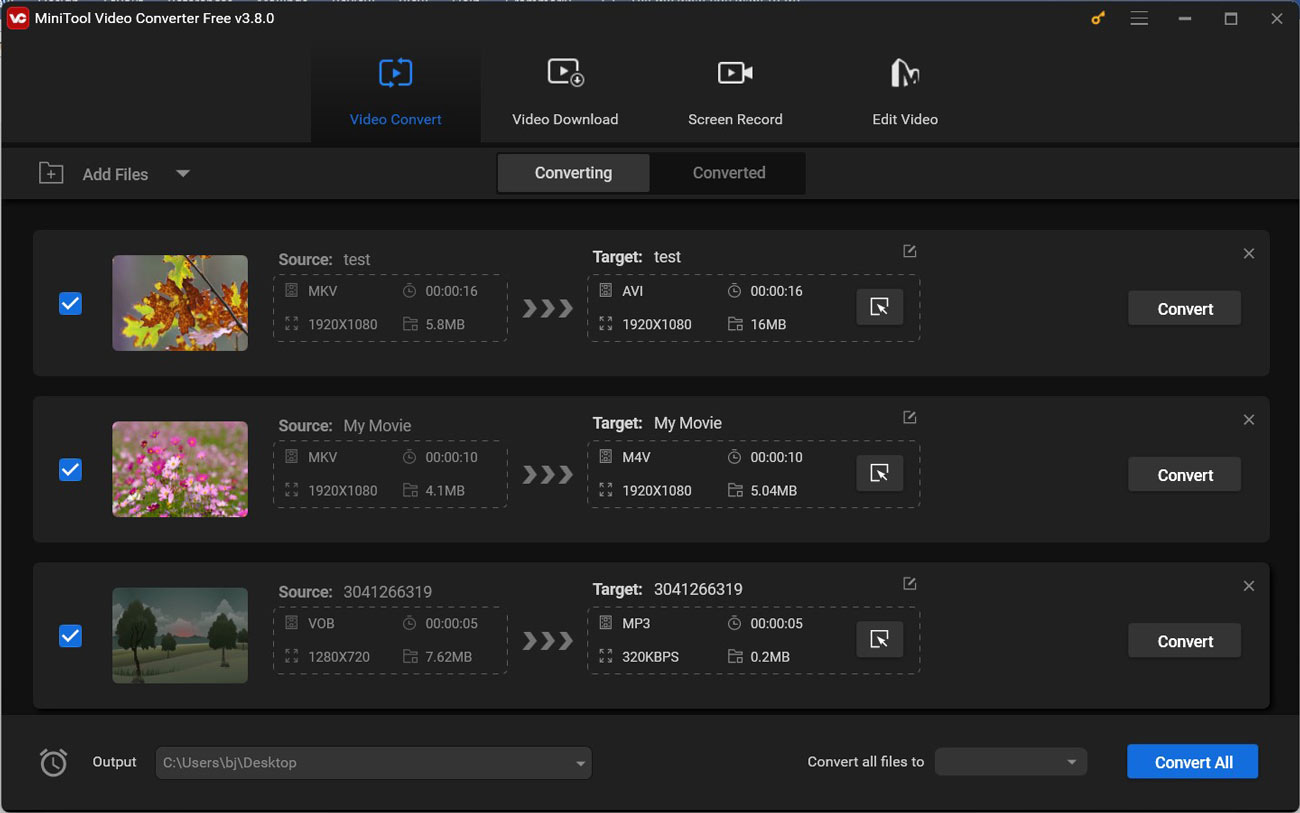Click the key register icon

(1098, 18)
